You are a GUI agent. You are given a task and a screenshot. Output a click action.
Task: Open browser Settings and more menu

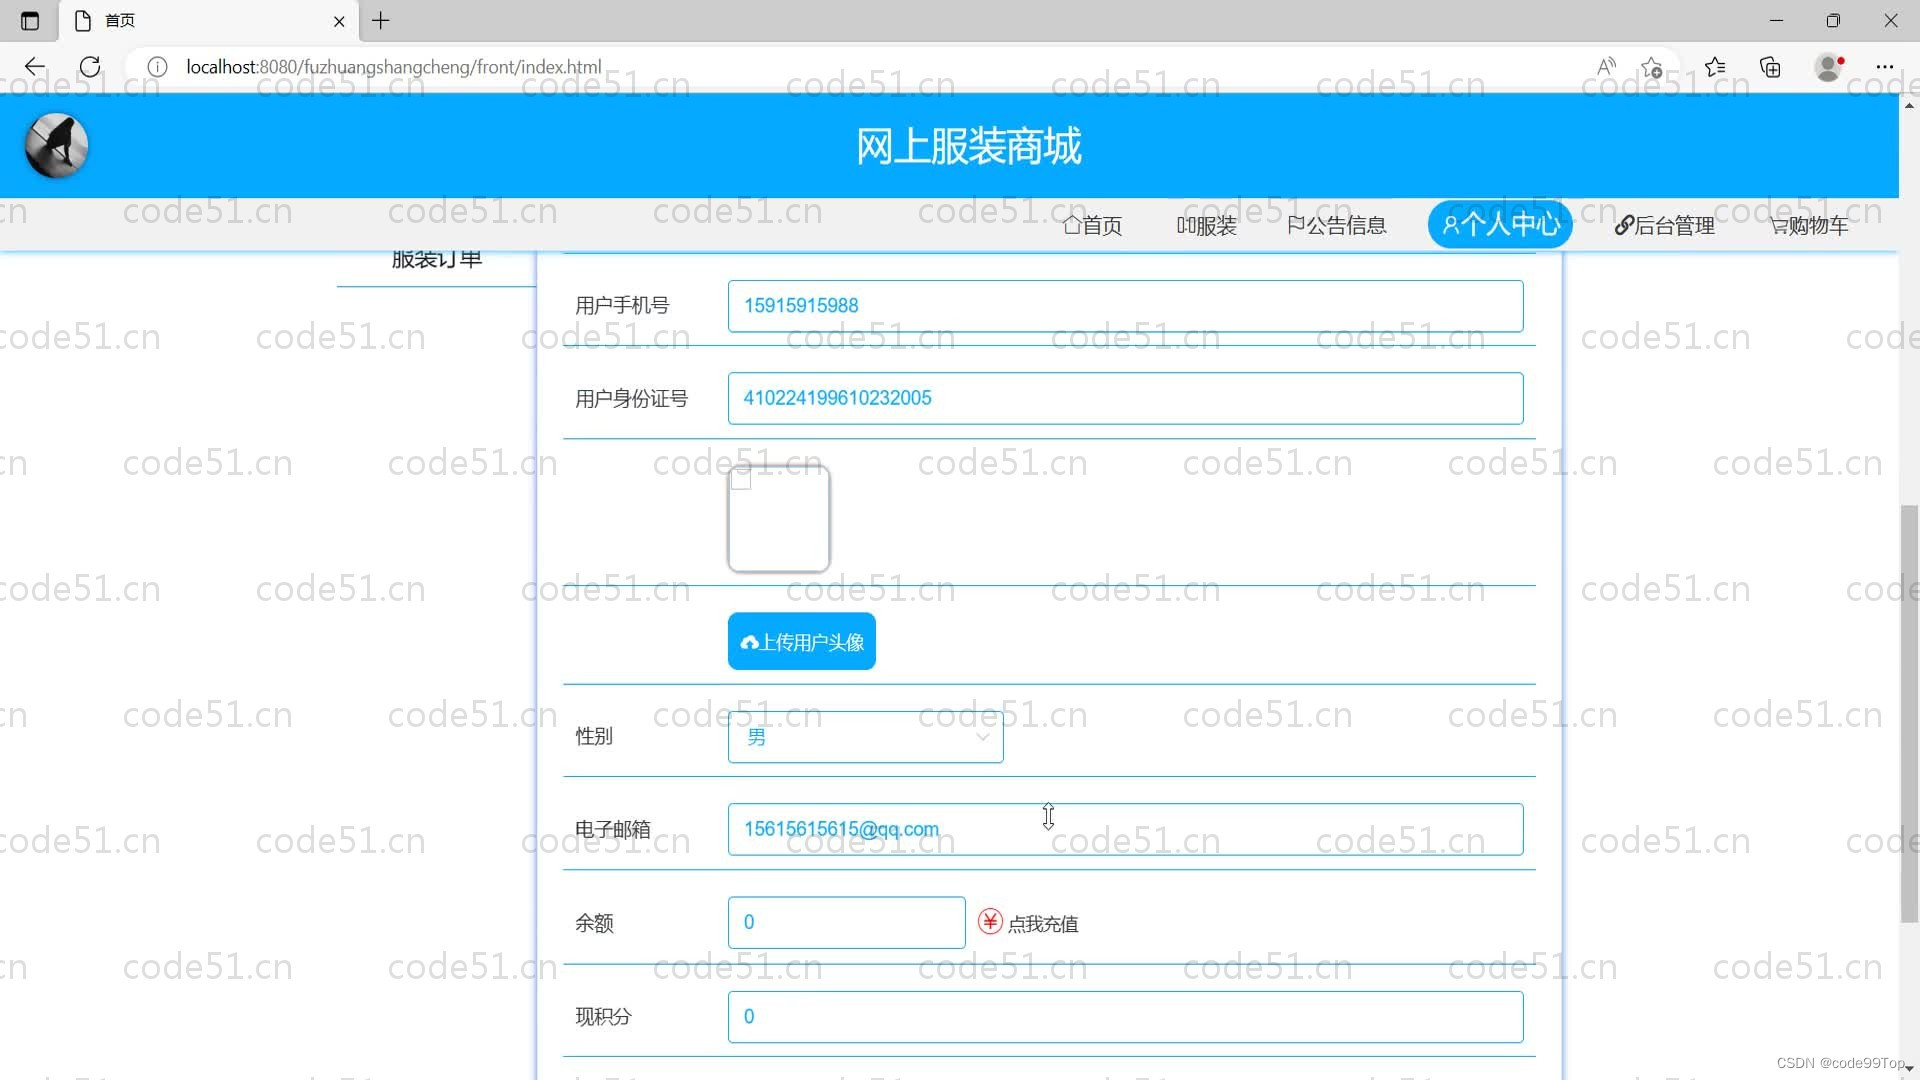(x=1885, y=67)
